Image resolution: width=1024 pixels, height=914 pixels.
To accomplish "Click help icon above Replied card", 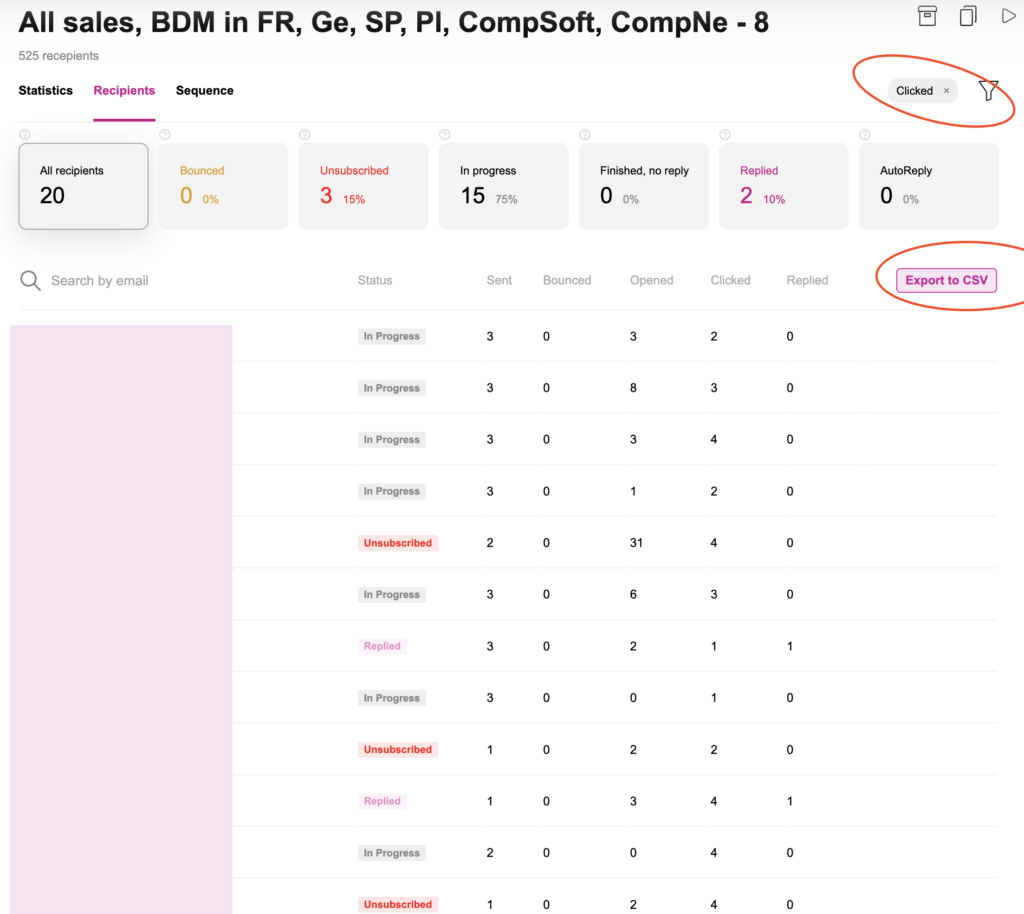I will (724, 135).
